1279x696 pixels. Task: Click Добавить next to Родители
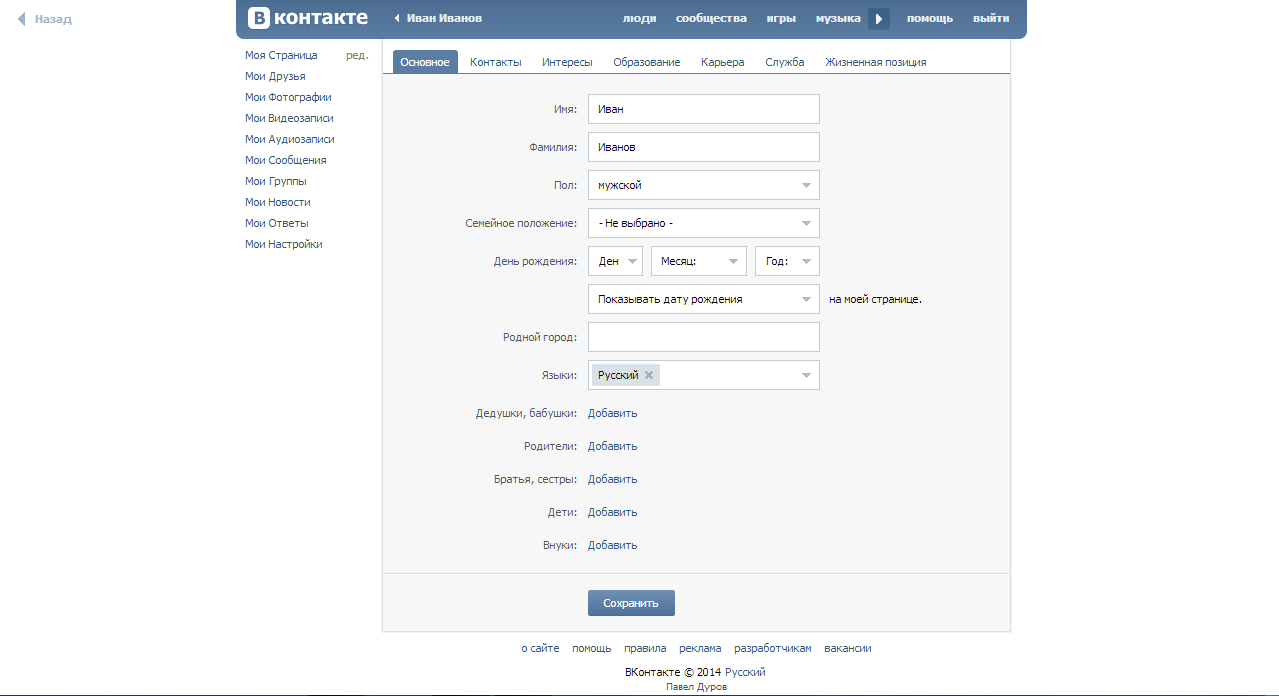[612, 446]
